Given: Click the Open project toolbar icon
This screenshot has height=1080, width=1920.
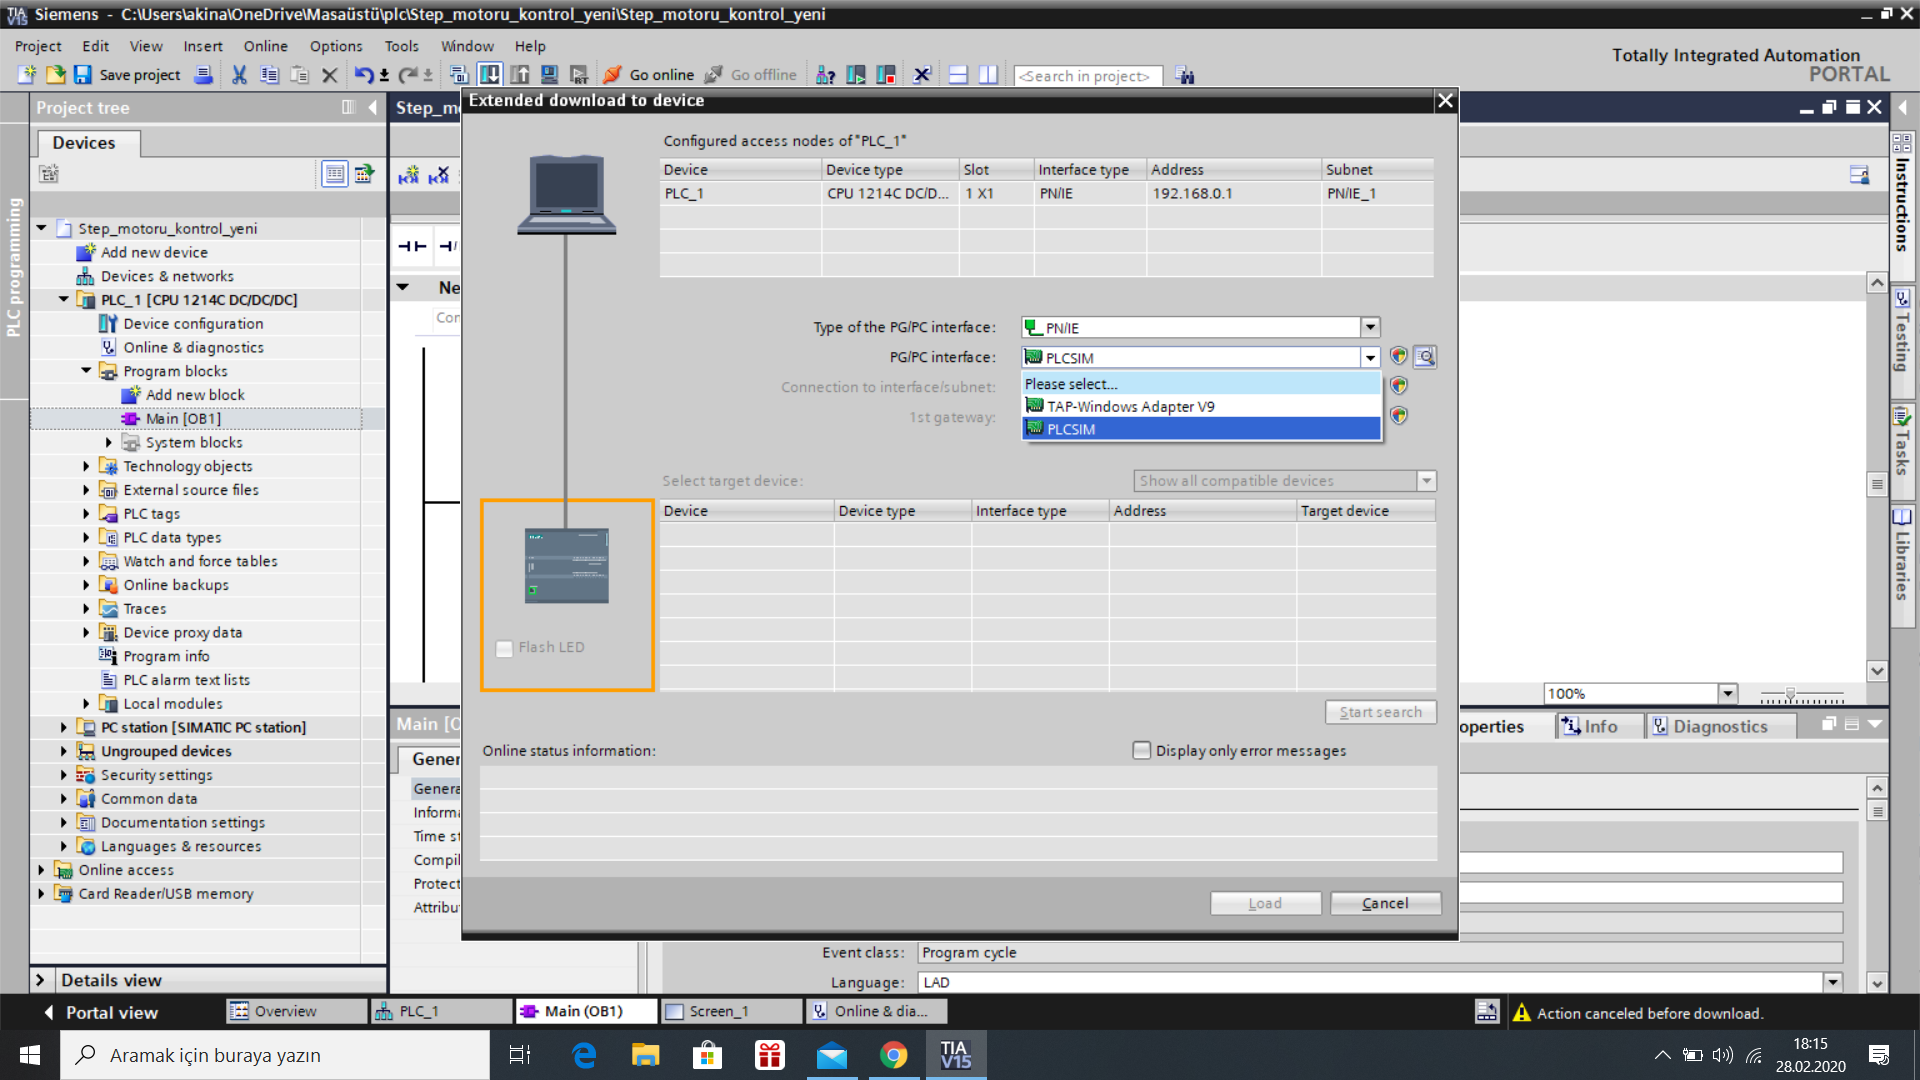Looking at the screenshot, I should 55,75.
